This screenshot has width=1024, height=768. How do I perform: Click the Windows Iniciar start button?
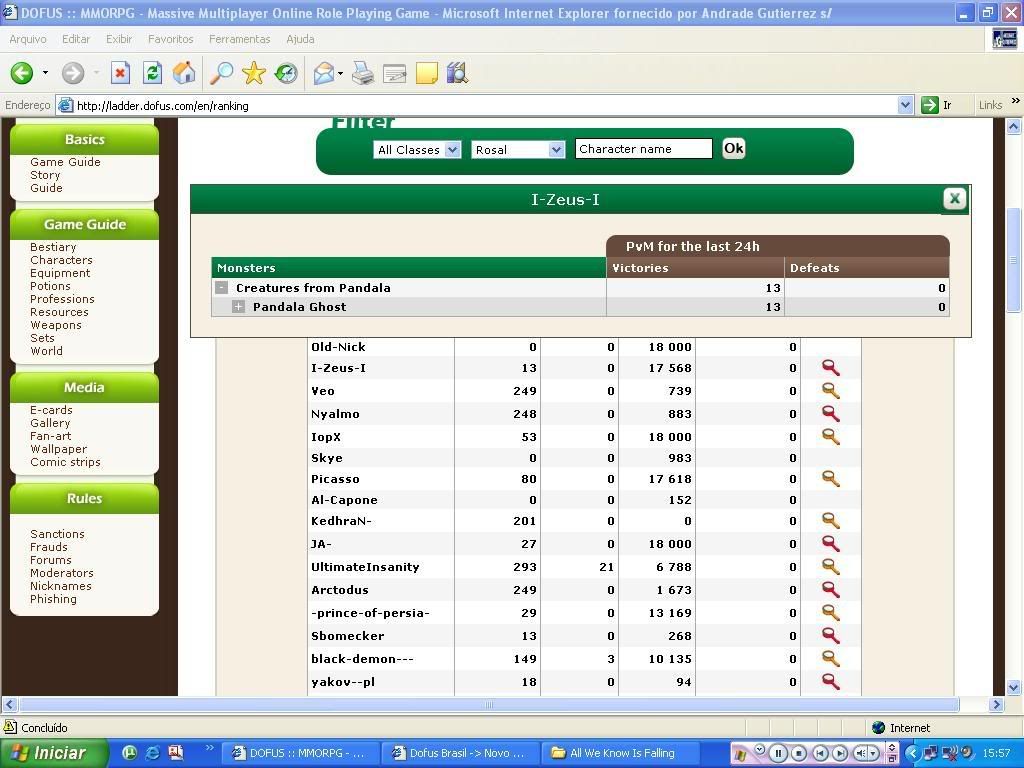[48, 753]
